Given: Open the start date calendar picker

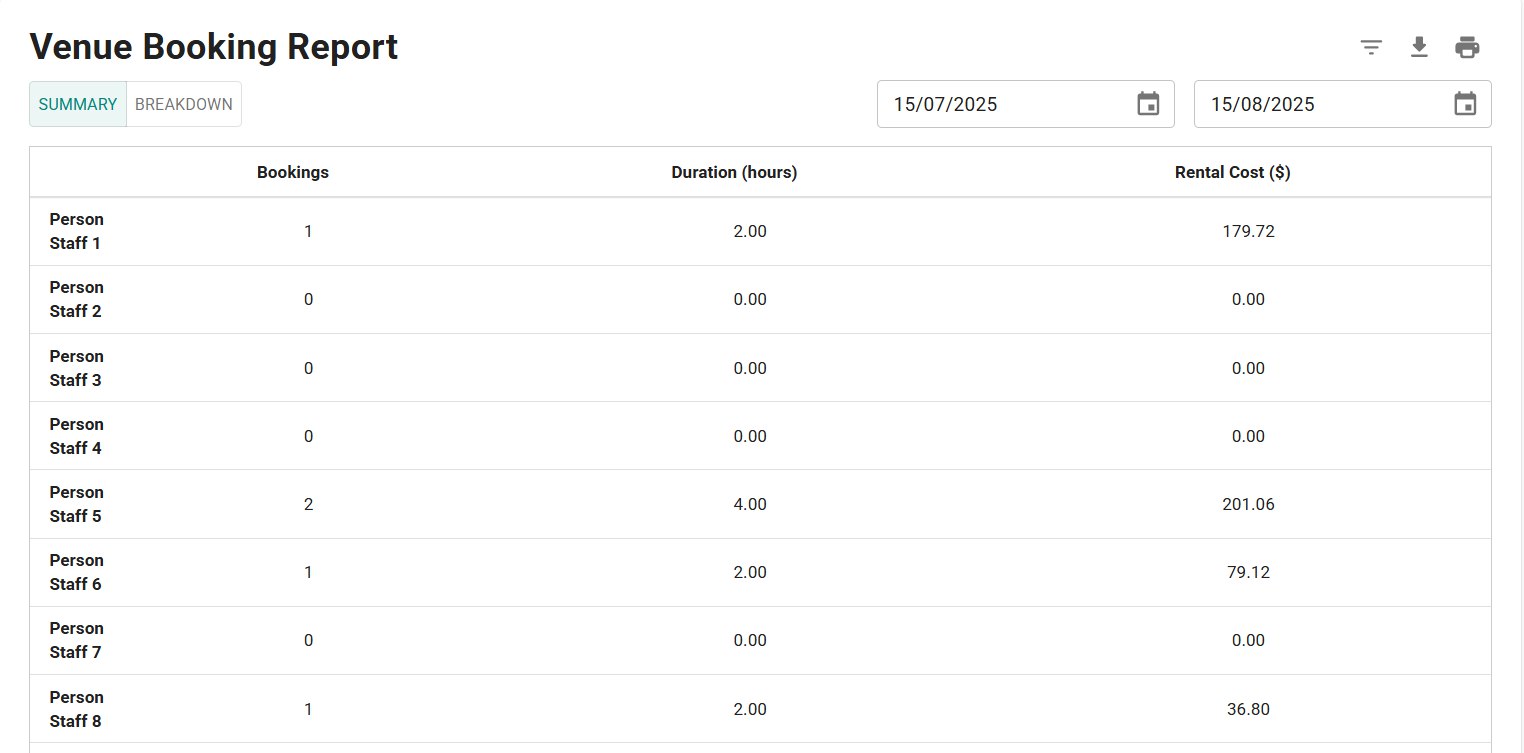Looking at the screenshot, I should [x=1148, y=104].
